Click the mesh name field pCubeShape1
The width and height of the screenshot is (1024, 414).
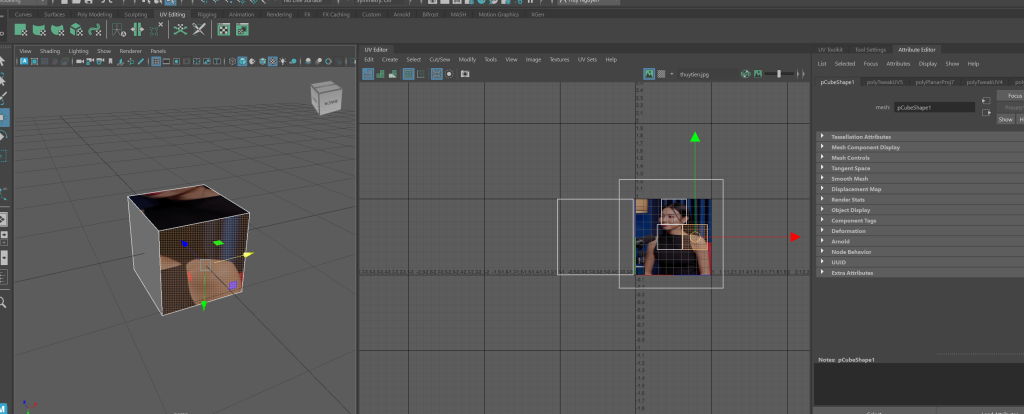[x=933, y=106]
